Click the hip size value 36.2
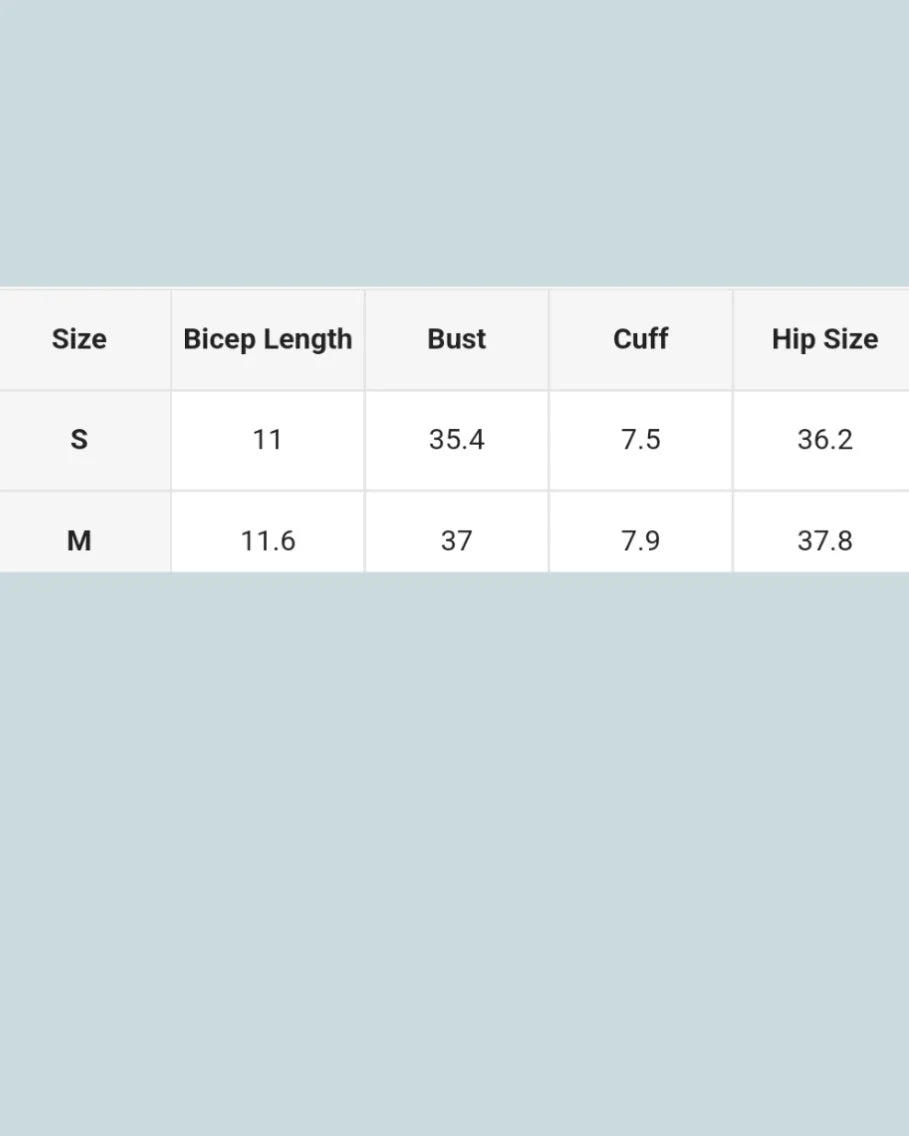 point(824,440)
